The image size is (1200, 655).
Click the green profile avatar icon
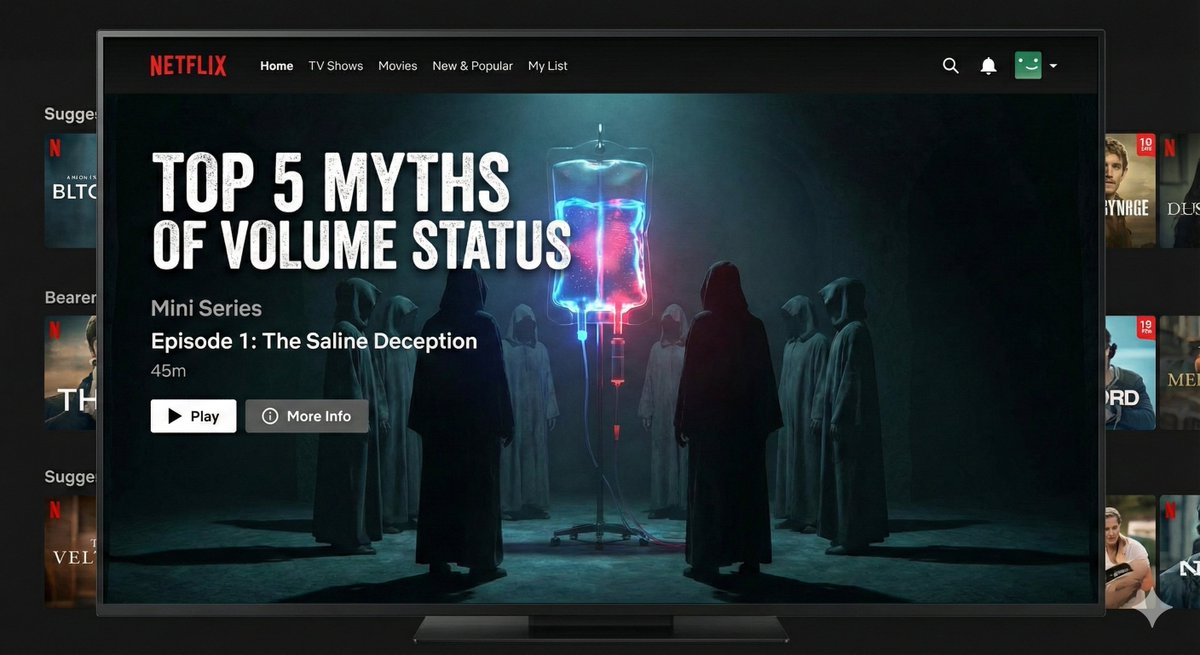coord(1027,64)
